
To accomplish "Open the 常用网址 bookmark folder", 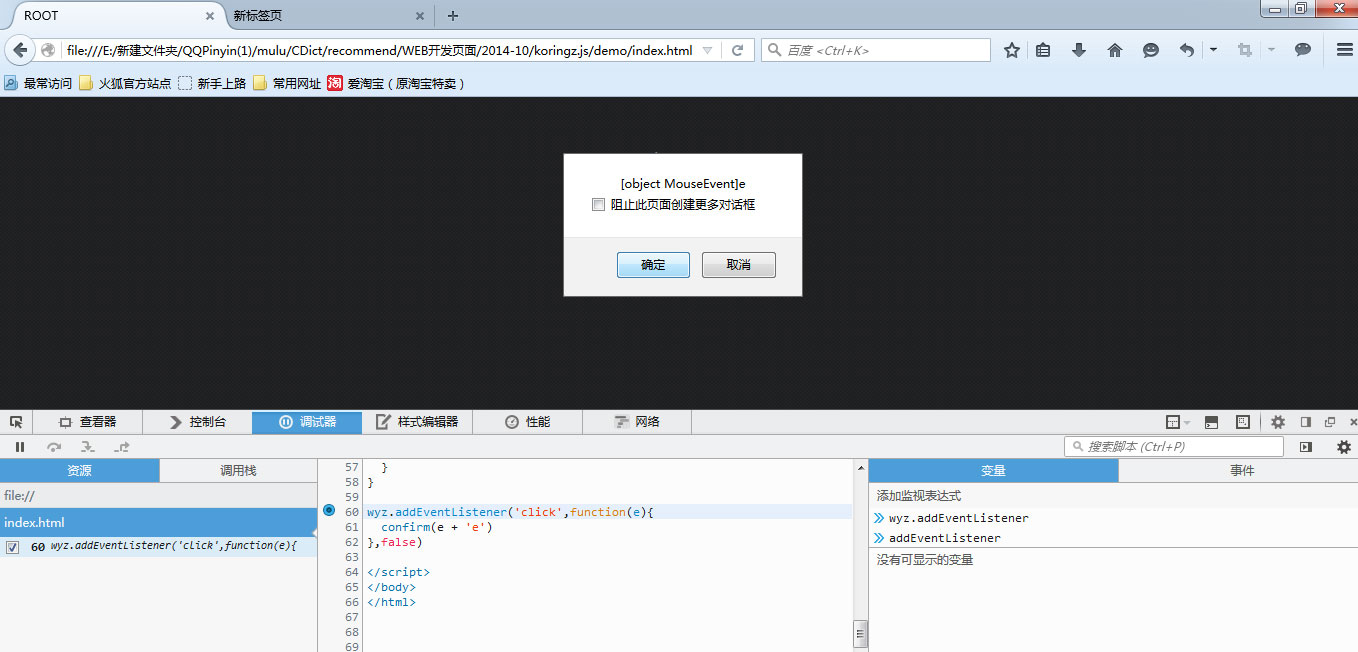I will [x=287, y=84].
